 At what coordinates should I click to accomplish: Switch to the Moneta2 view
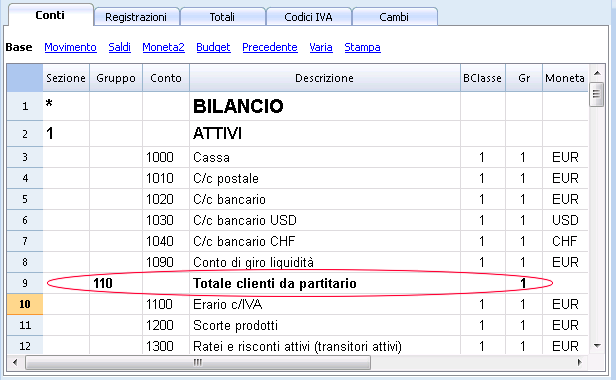(x=163, y=47)
